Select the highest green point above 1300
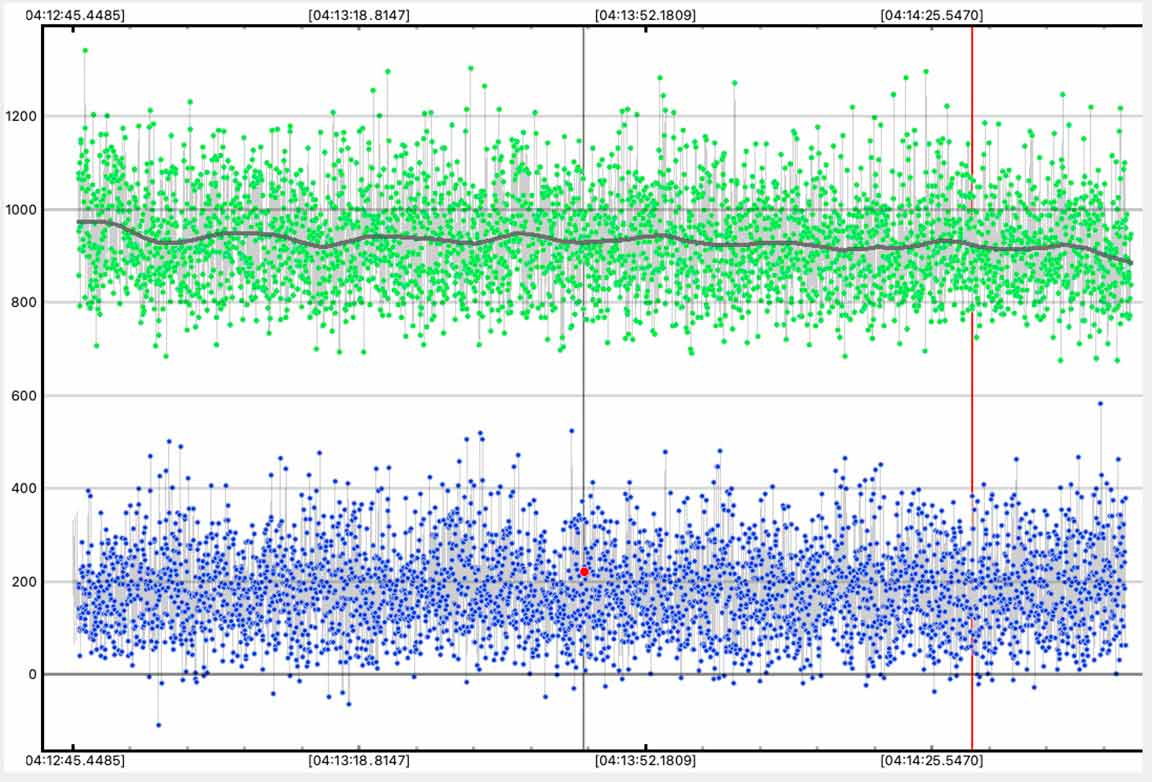This screenshot has height=782, width=1152. 85,50
